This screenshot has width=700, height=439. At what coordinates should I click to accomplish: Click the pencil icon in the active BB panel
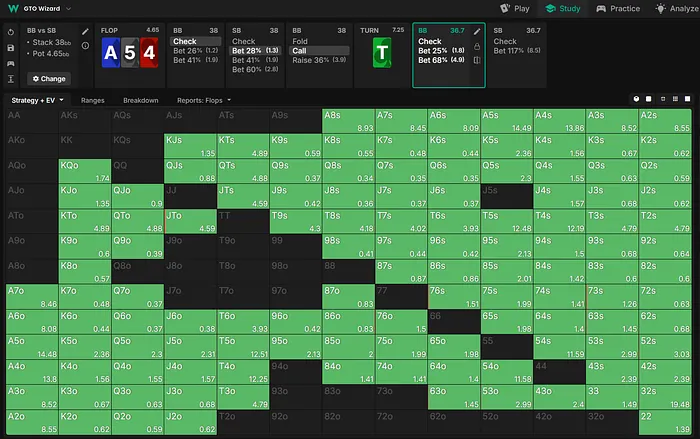477,31
